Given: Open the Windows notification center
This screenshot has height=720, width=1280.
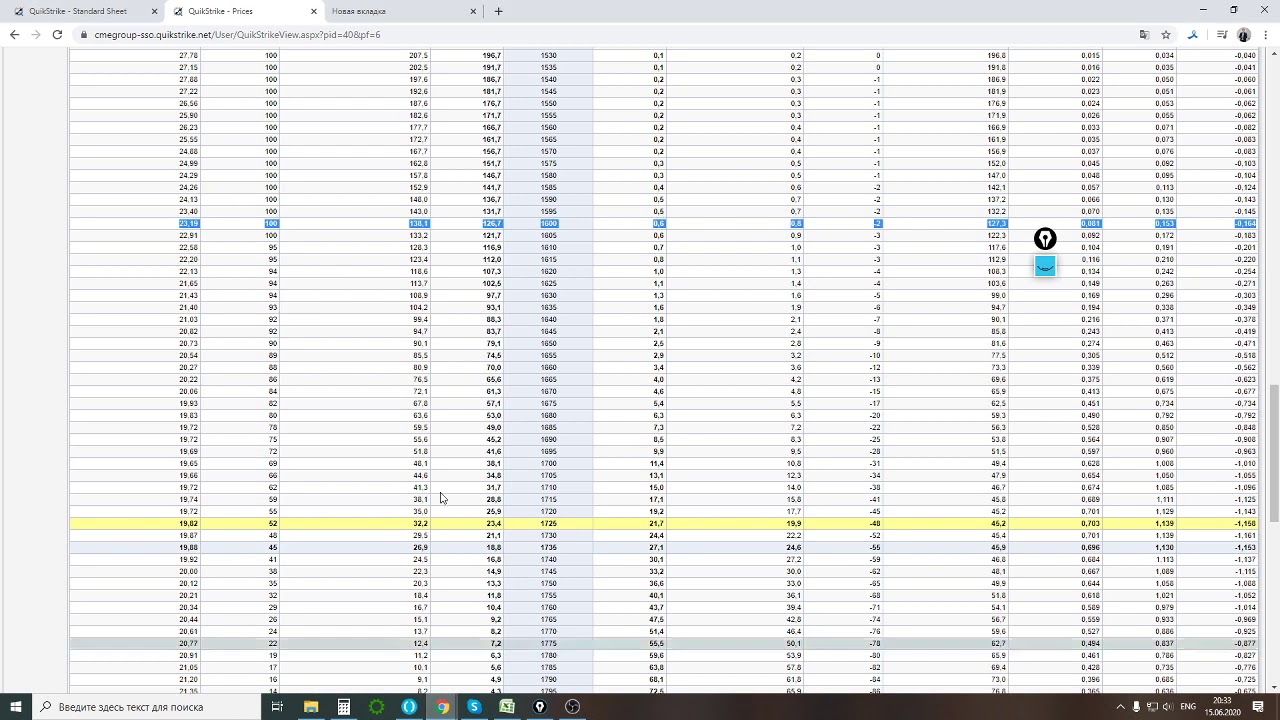Looking at the screenshot, I should click(x=1259, y=707).
